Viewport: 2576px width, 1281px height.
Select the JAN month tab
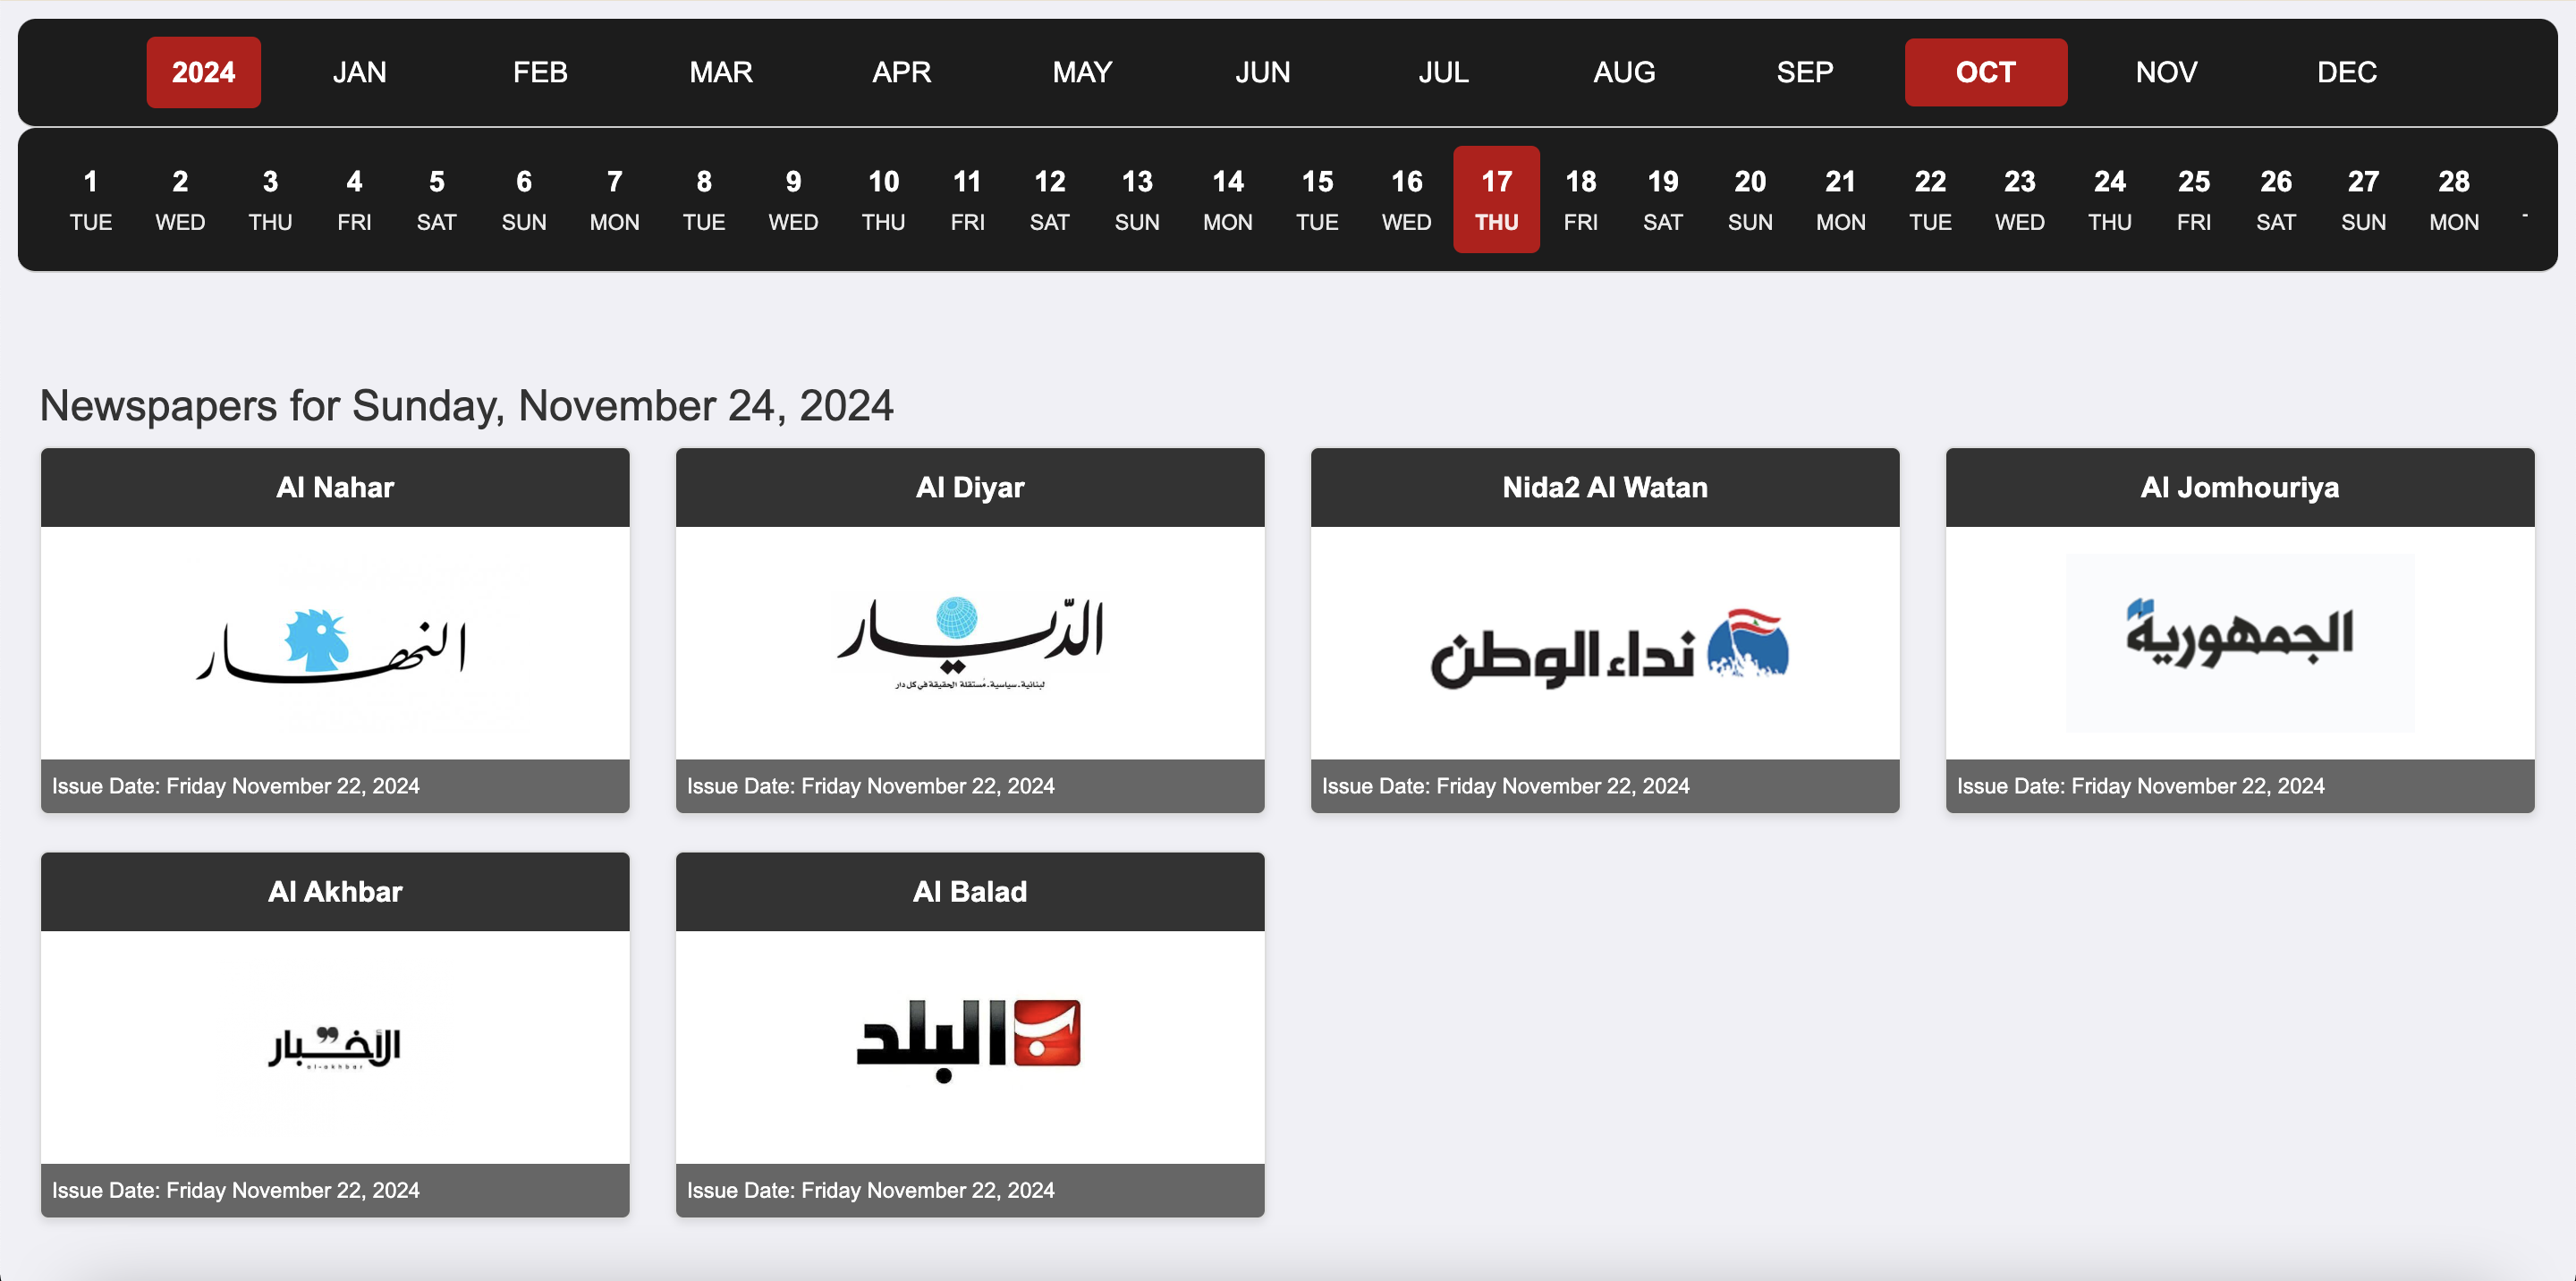click(x=359, y=72)
